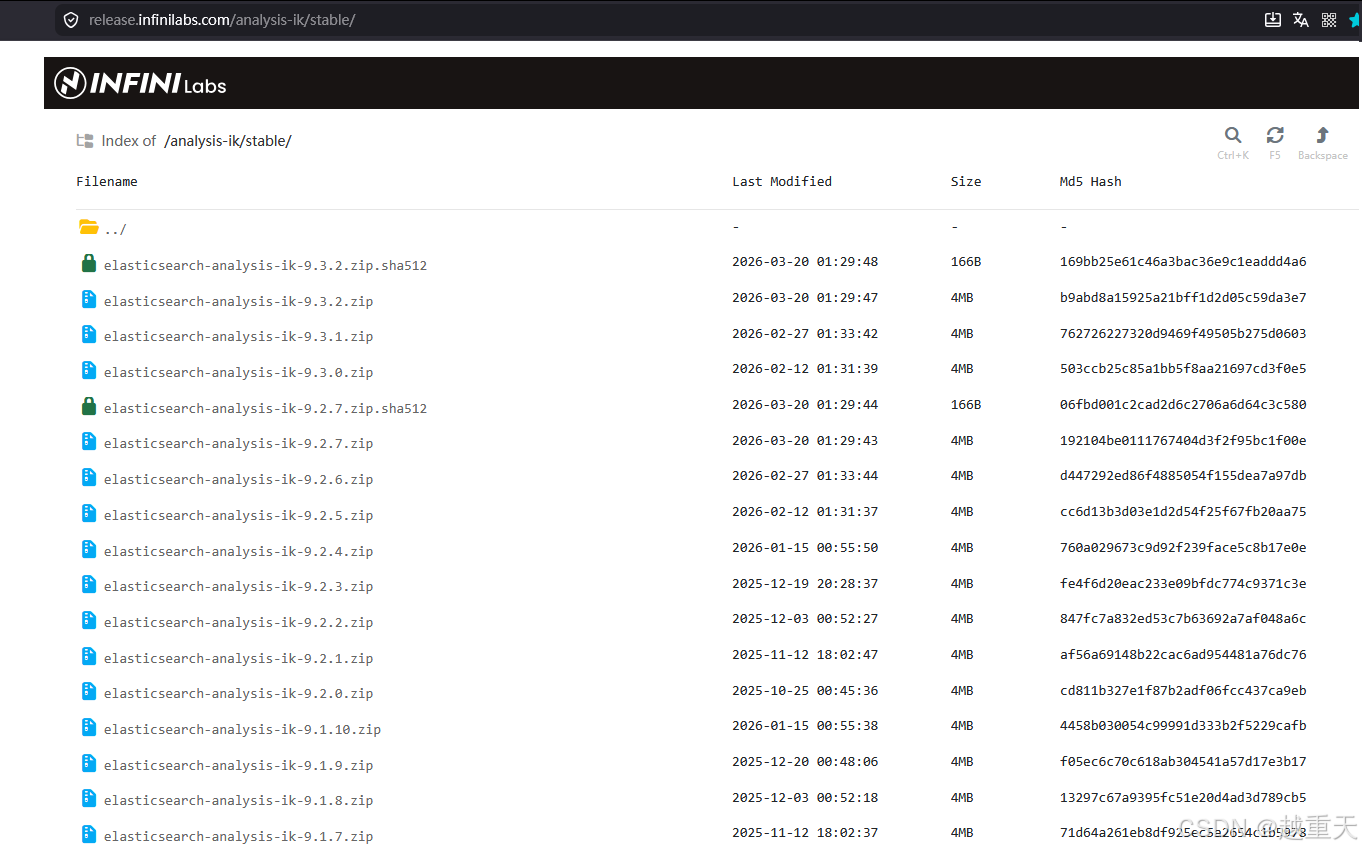Select the date 2026-02-27 01:33:42

click(805, 333)
